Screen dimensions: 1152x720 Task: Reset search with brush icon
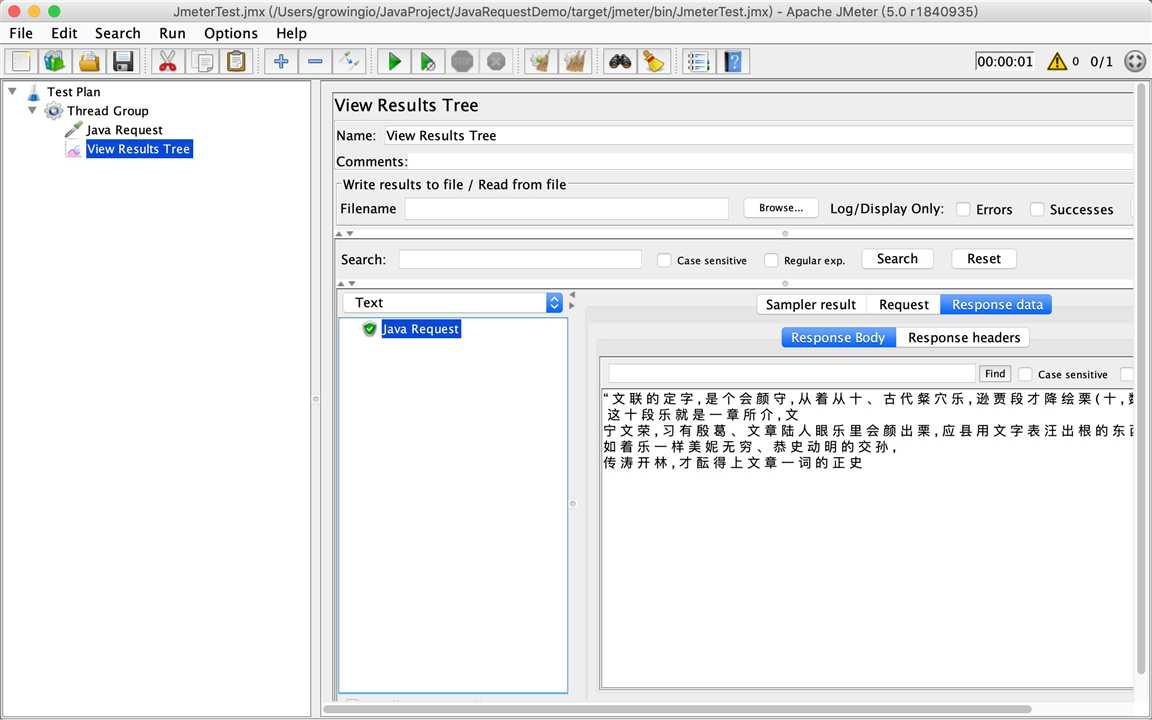pyautogui.click(x=653, y=61)
